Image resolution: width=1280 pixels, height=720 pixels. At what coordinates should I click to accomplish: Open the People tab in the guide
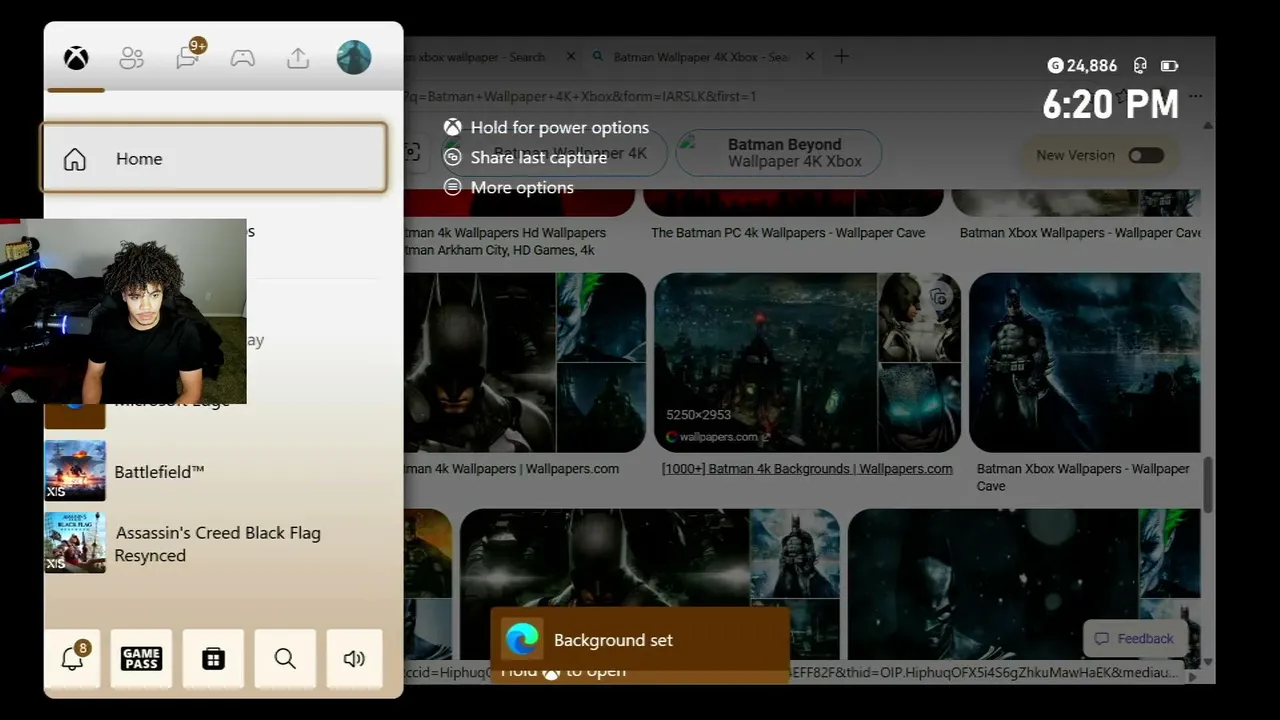pyautogui.click(x=131, y=58)
